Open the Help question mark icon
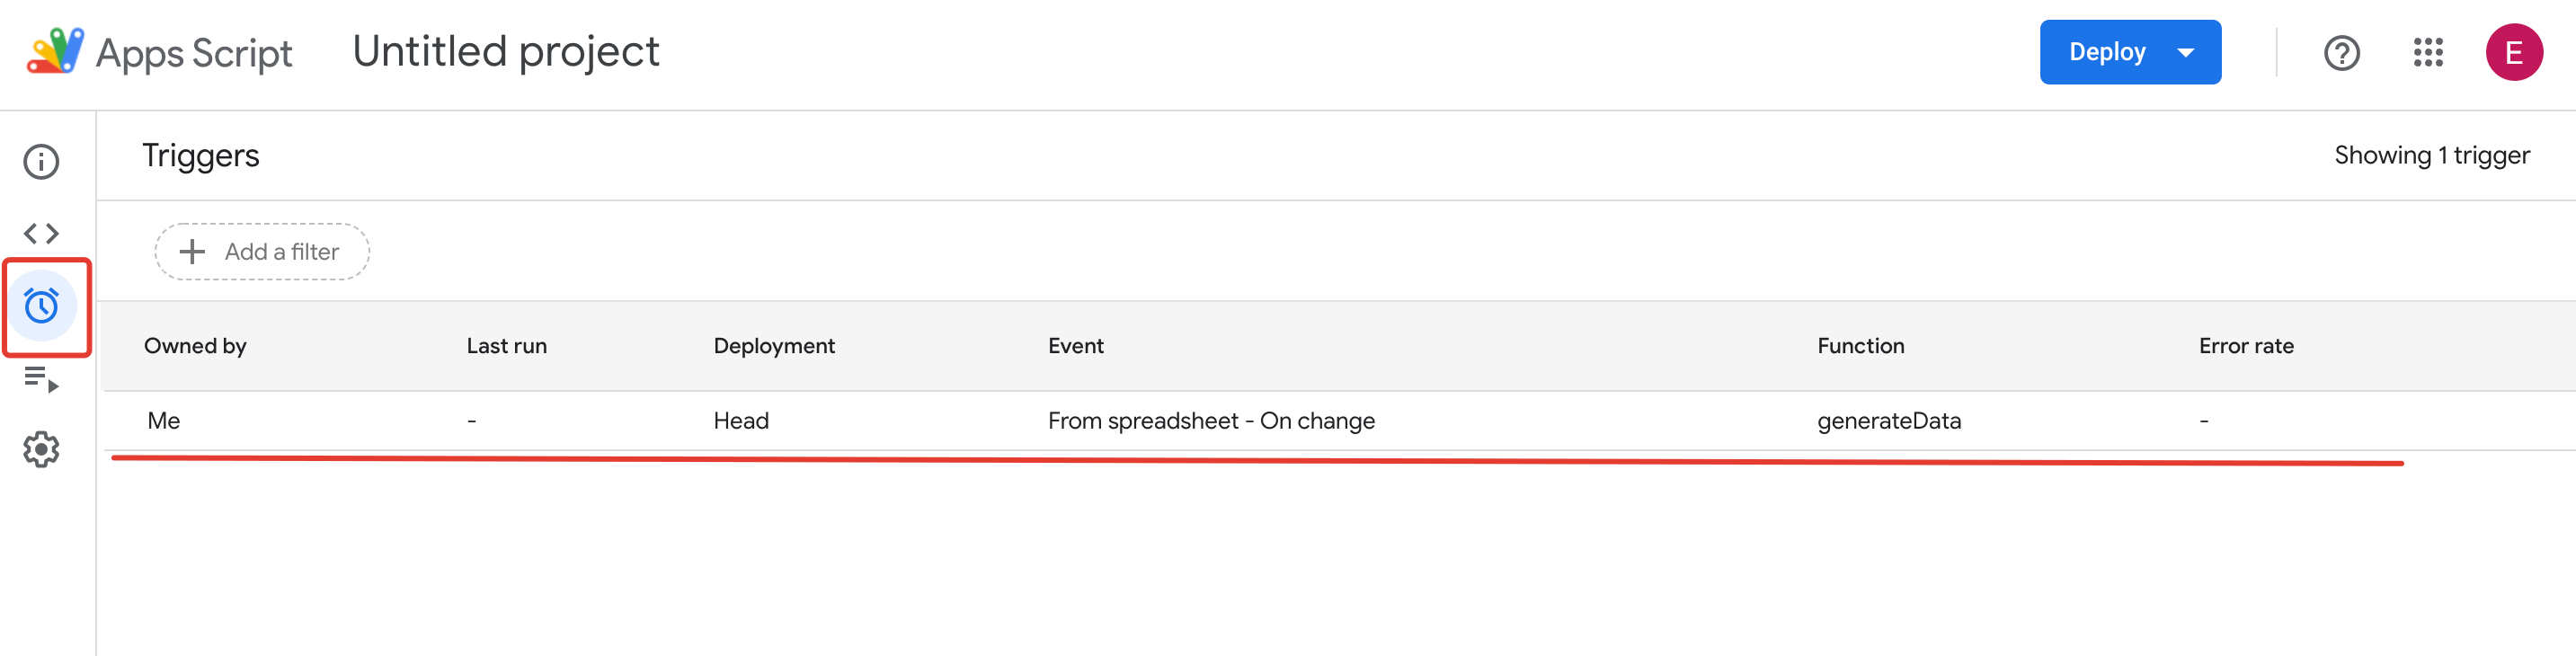 pos(2341,53)
